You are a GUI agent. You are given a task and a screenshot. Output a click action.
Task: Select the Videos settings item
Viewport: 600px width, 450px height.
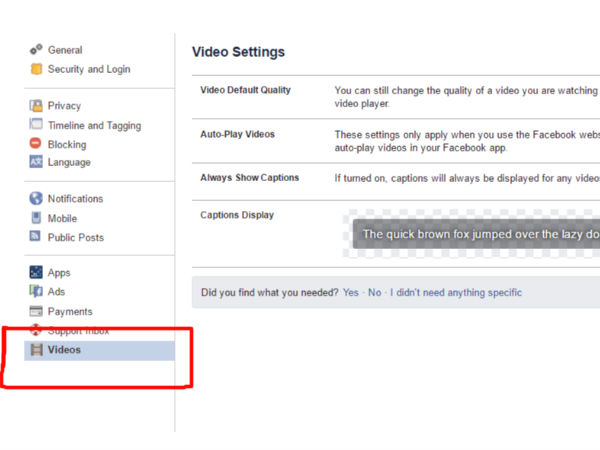pos(99,350)
